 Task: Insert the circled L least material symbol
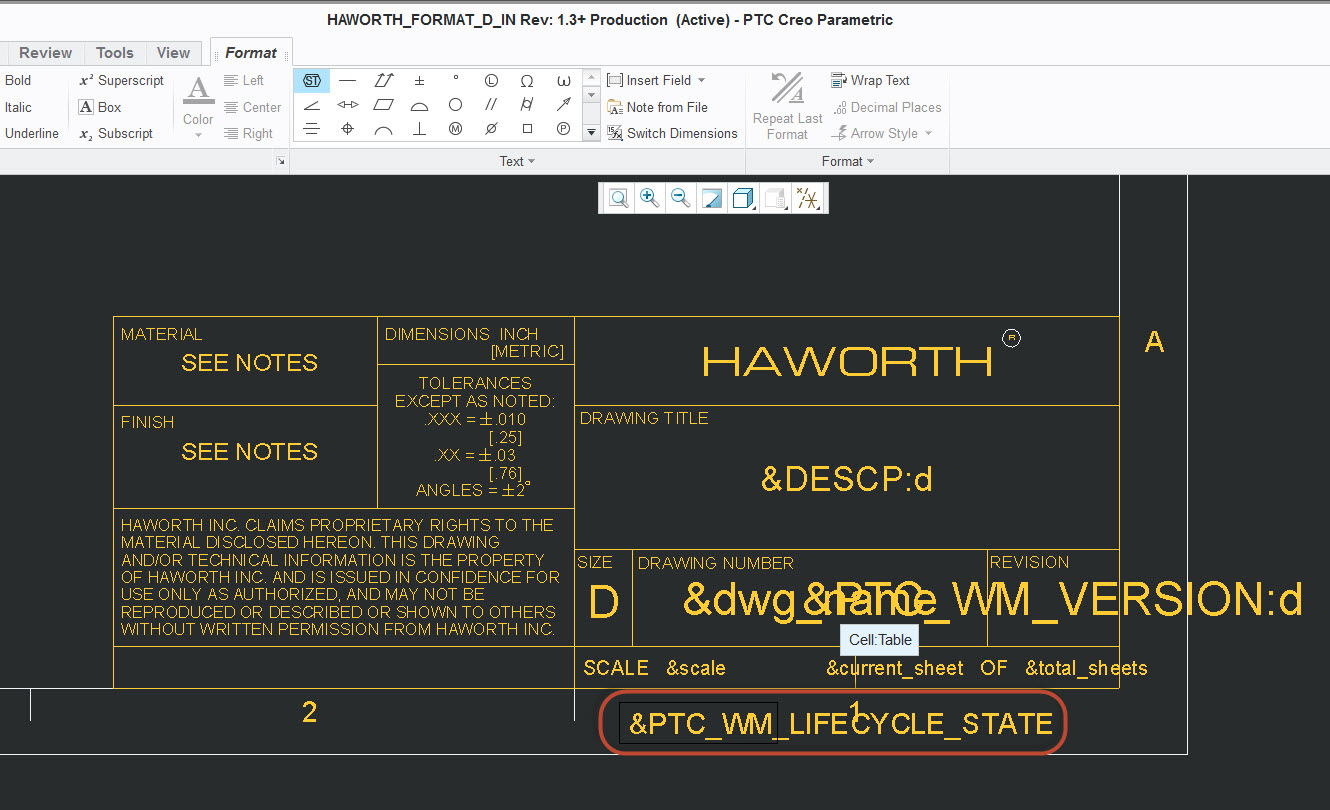[x=492, y=81]
